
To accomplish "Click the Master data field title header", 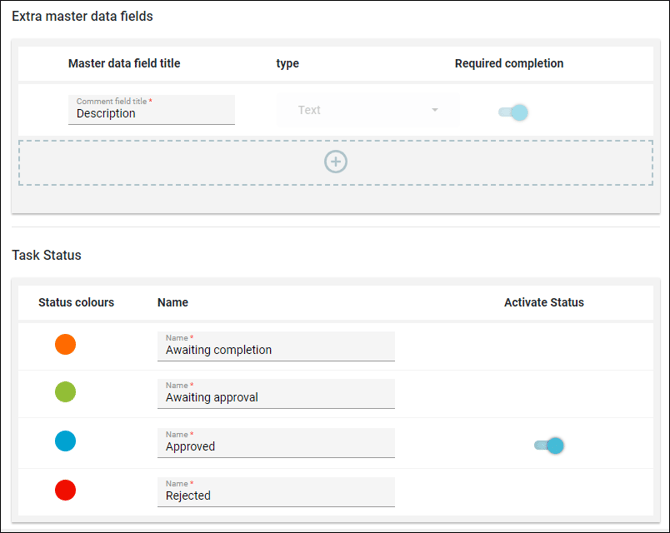I will coord(124,64).
